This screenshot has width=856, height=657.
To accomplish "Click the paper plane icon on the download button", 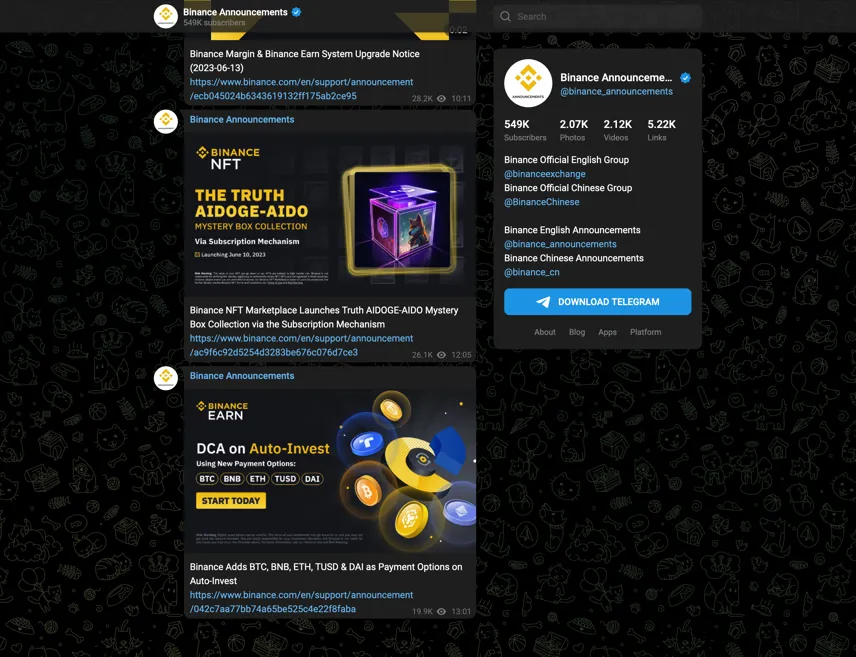I will [x=543, y=302].
